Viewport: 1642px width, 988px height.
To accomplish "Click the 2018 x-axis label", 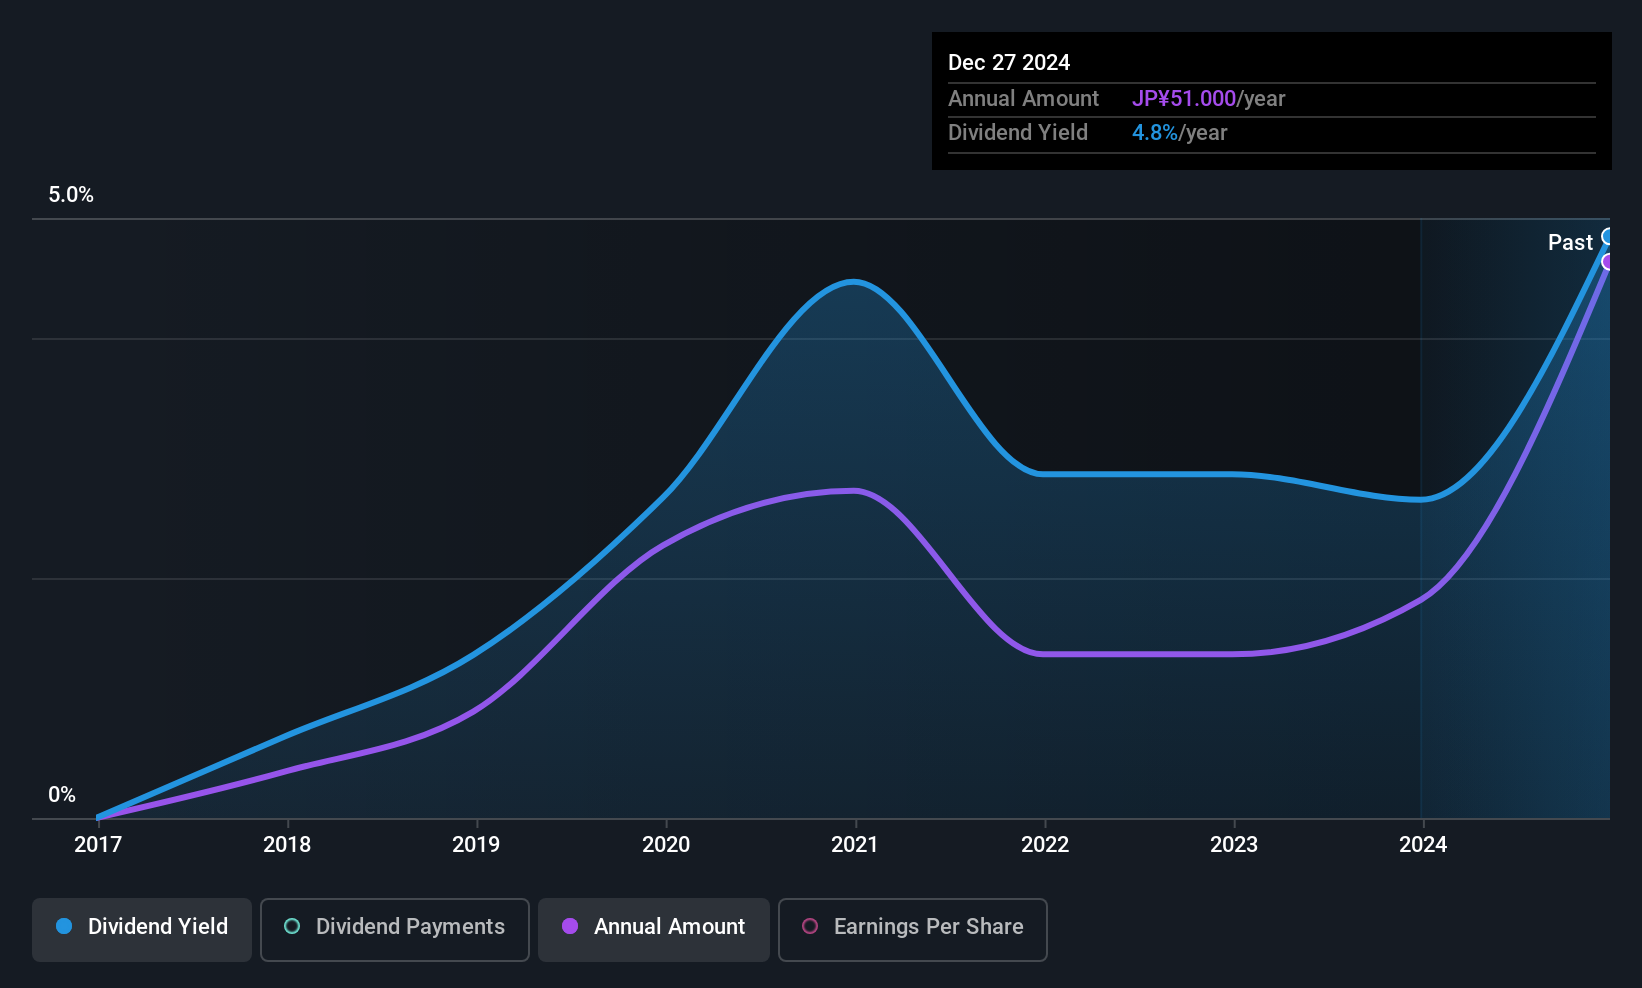I will click(x=287, y=845).
